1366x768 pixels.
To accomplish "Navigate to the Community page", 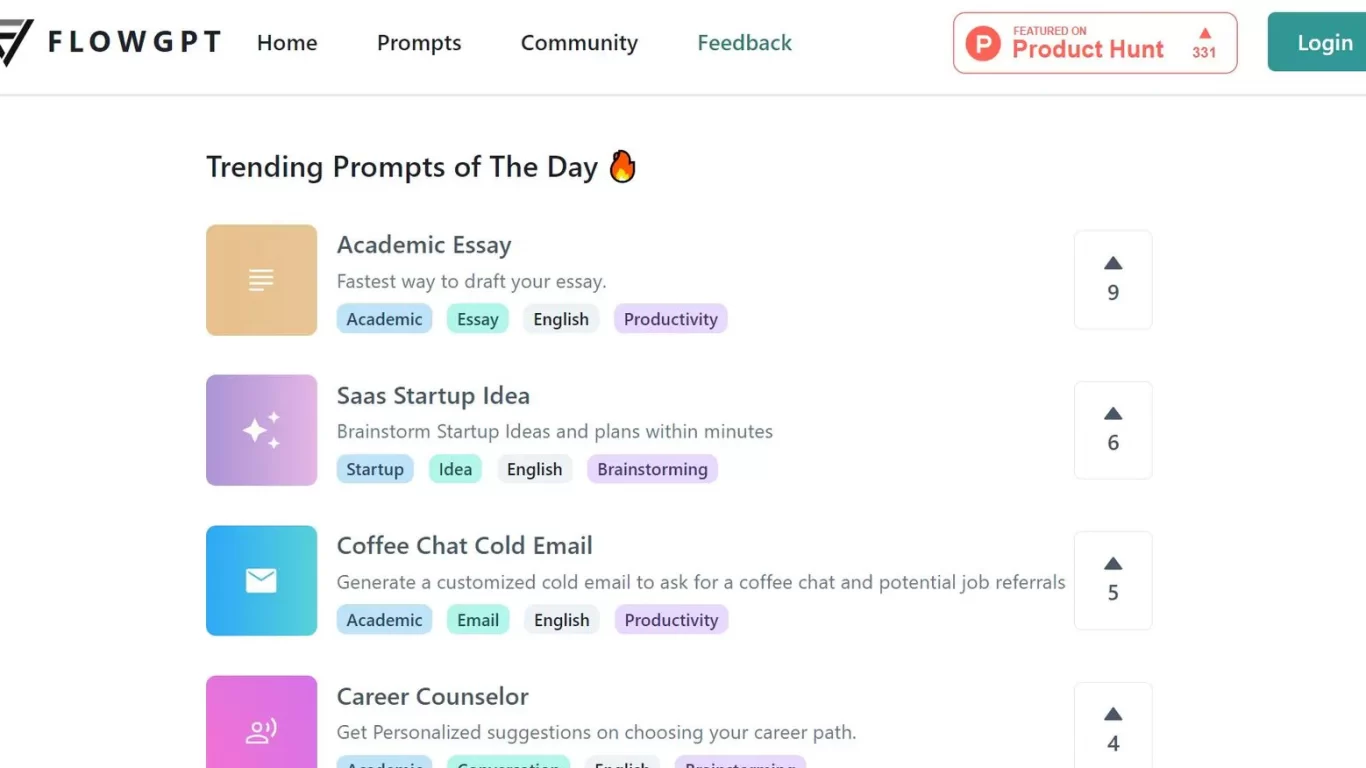I will [579, 43].
